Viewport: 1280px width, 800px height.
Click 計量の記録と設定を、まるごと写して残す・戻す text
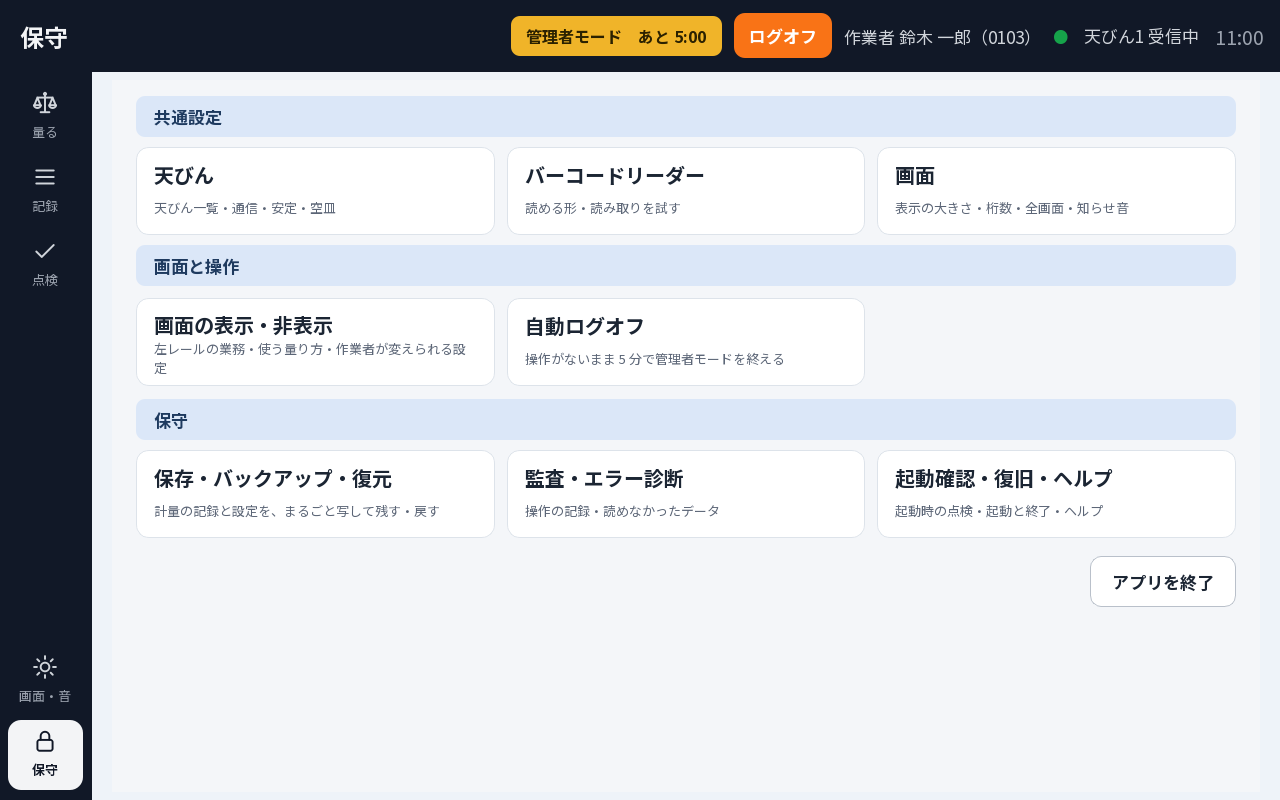[297, 511]
